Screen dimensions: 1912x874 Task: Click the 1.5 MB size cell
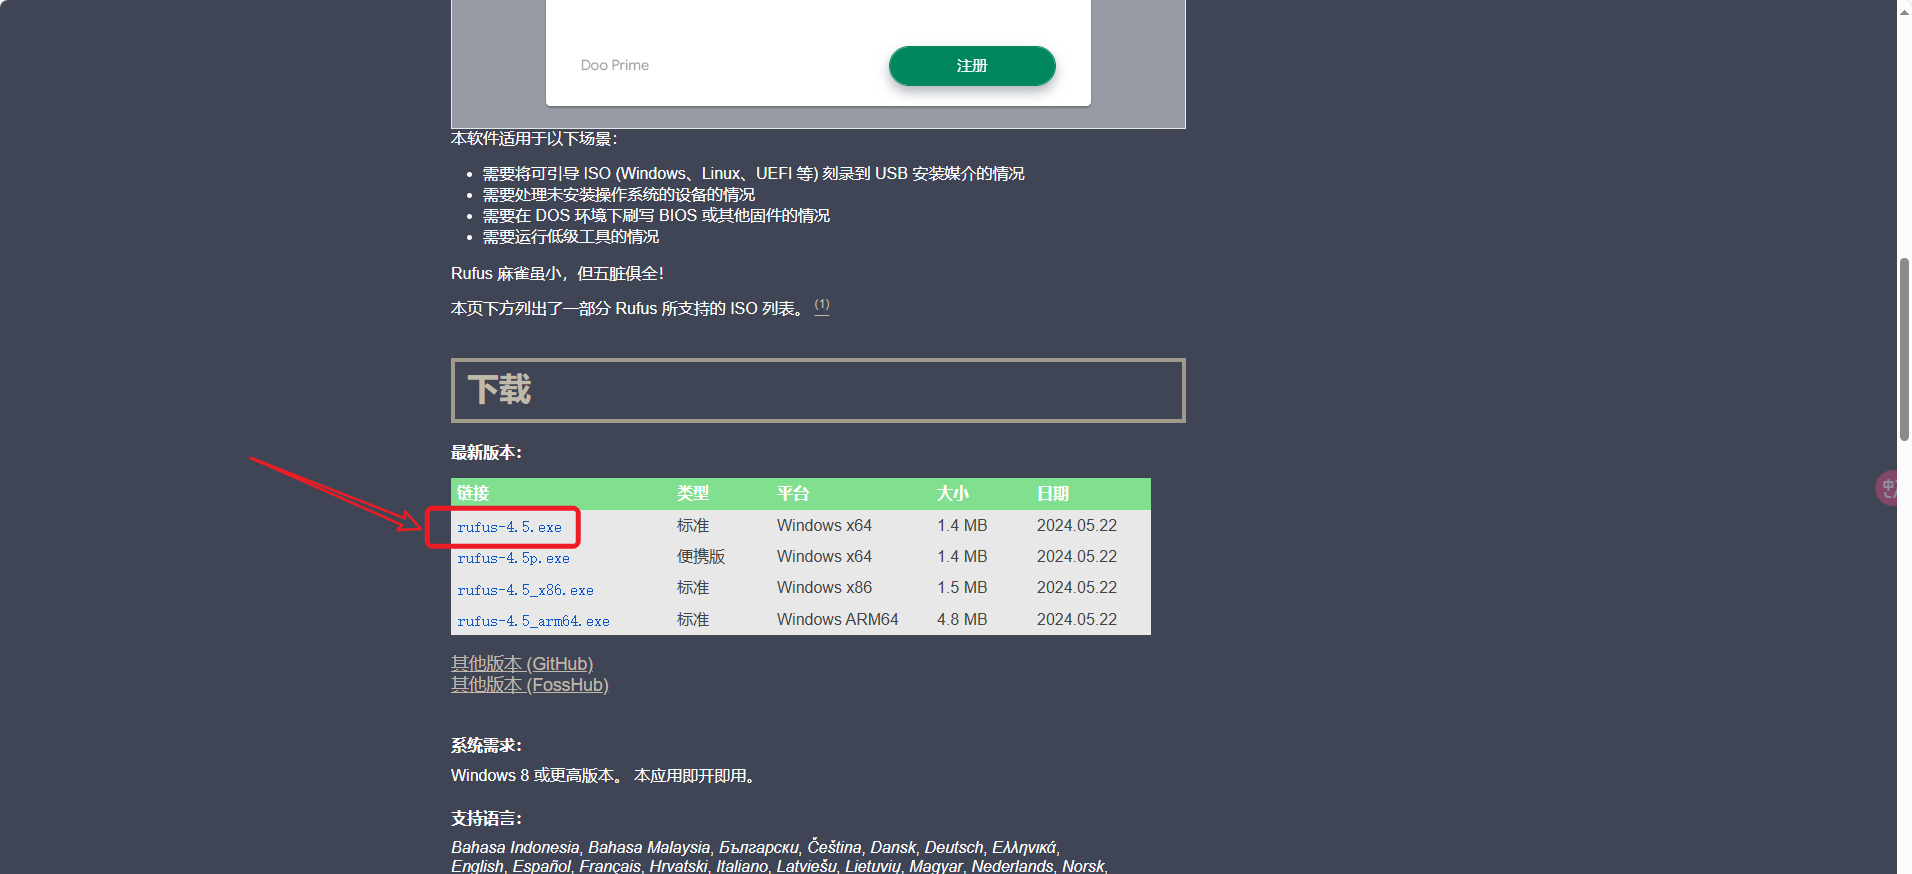(962, 588)
